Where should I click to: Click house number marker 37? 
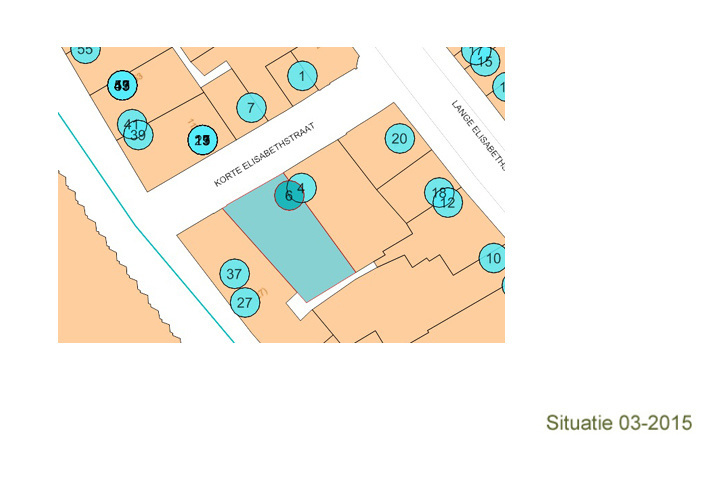pyautogui.click(x=234, y=273)
